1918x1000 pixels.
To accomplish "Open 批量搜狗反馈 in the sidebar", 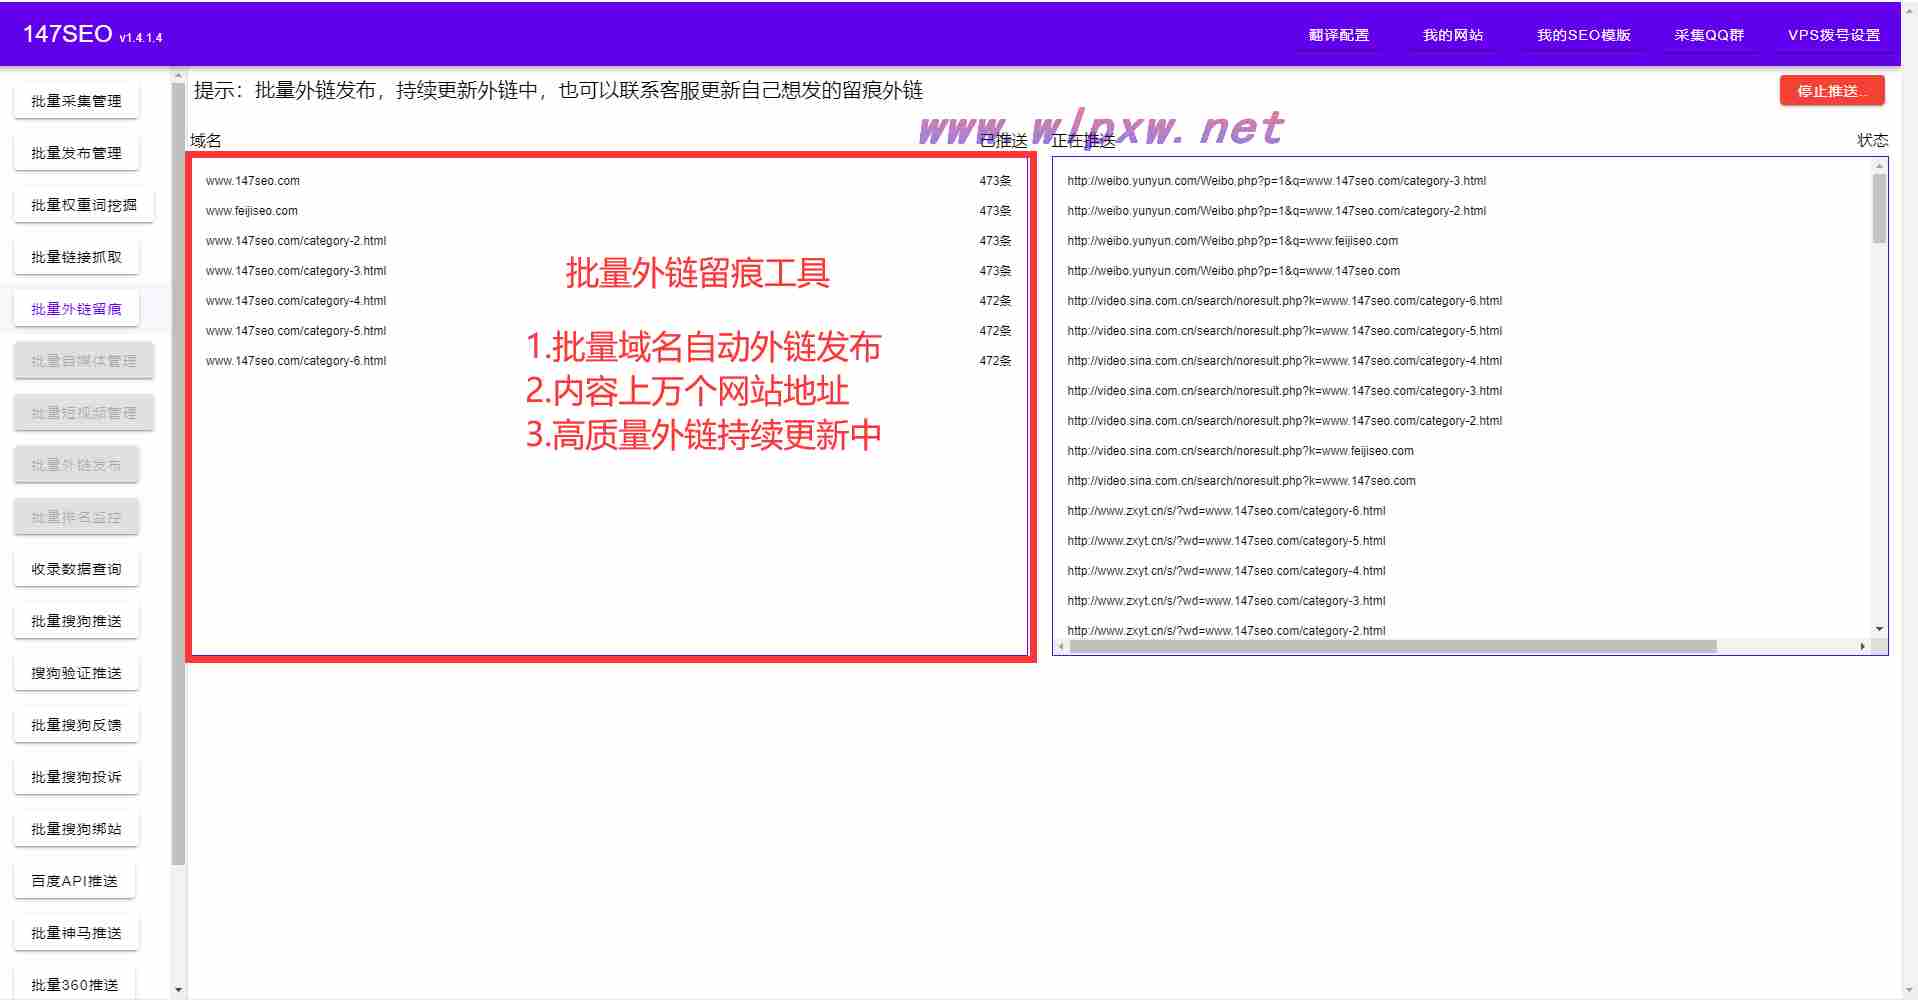I will [x=76, y=725].
